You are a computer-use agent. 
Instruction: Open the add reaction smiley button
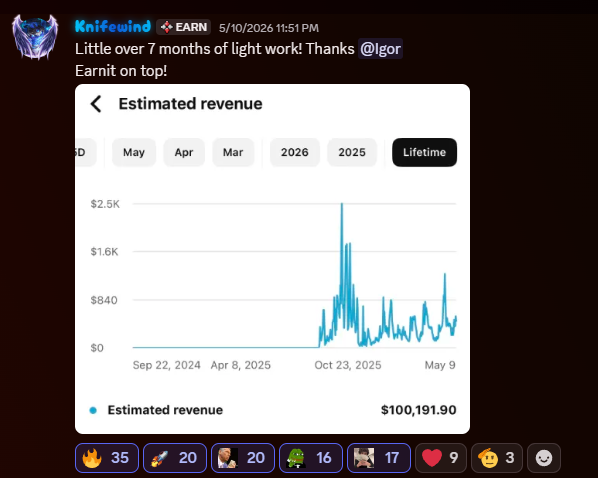click(x=543, y=458)
